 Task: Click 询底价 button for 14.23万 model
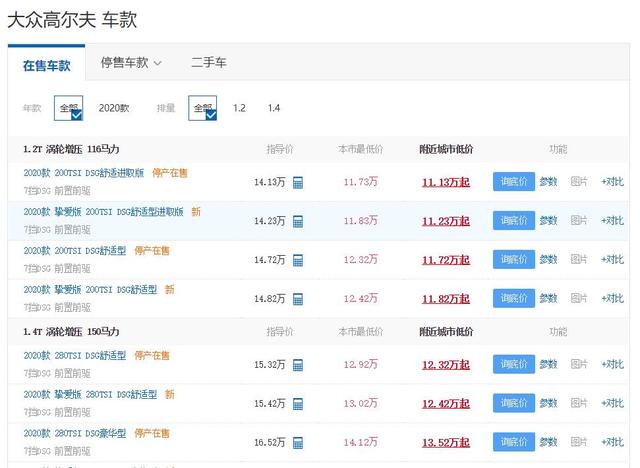[514, 221]
